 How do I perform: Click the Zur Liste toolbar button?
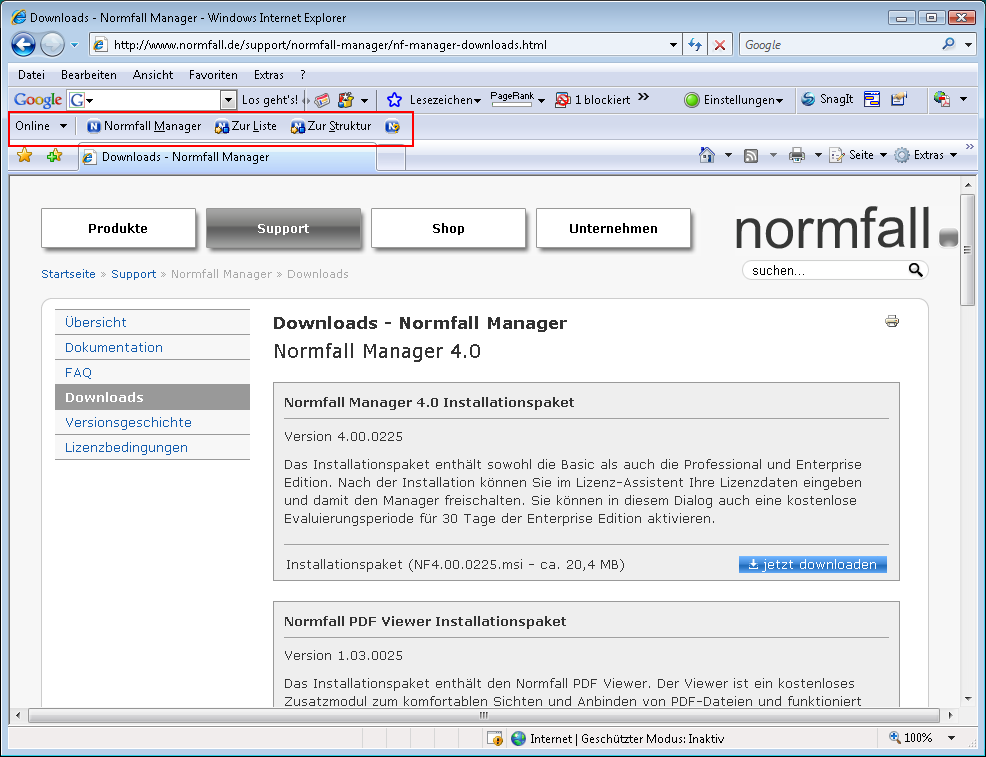tap(246, 126)
